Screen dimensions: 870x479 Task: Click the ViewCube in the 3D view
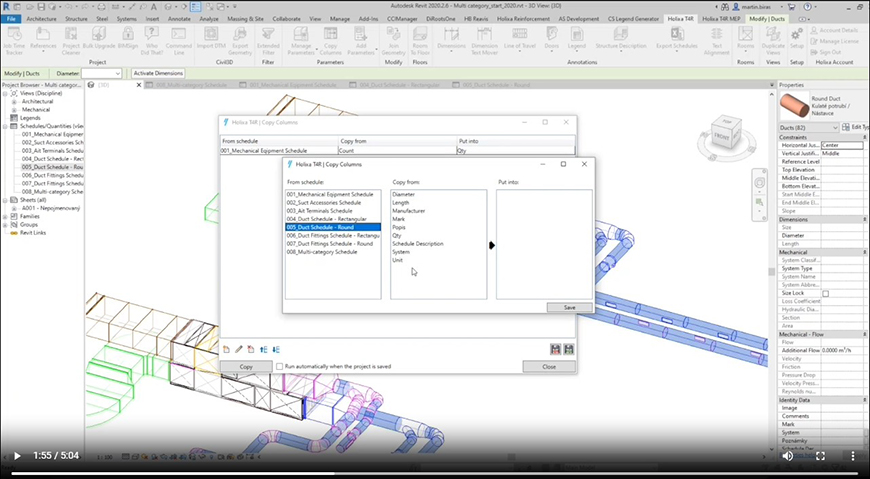coord(725,135)
